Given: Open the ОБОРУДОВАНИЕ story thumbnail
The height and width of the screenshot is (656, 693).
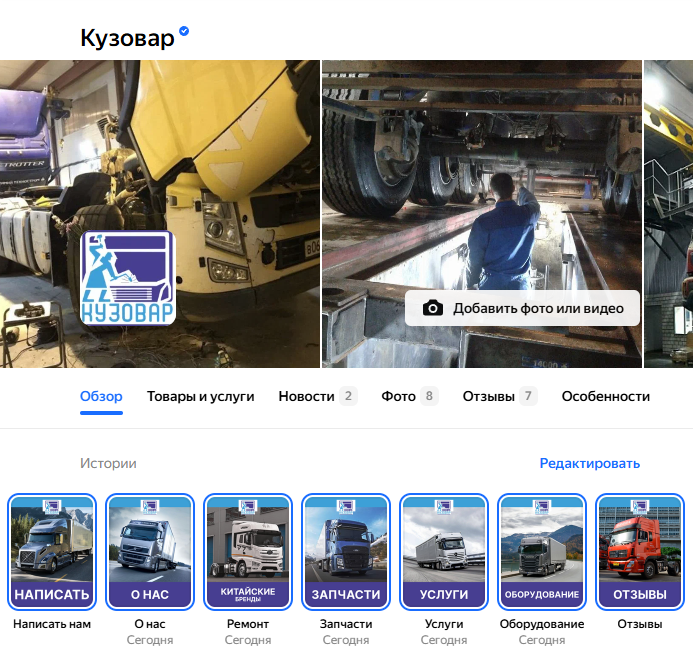Looking at the screenshot, I should (x=542, y=552).
